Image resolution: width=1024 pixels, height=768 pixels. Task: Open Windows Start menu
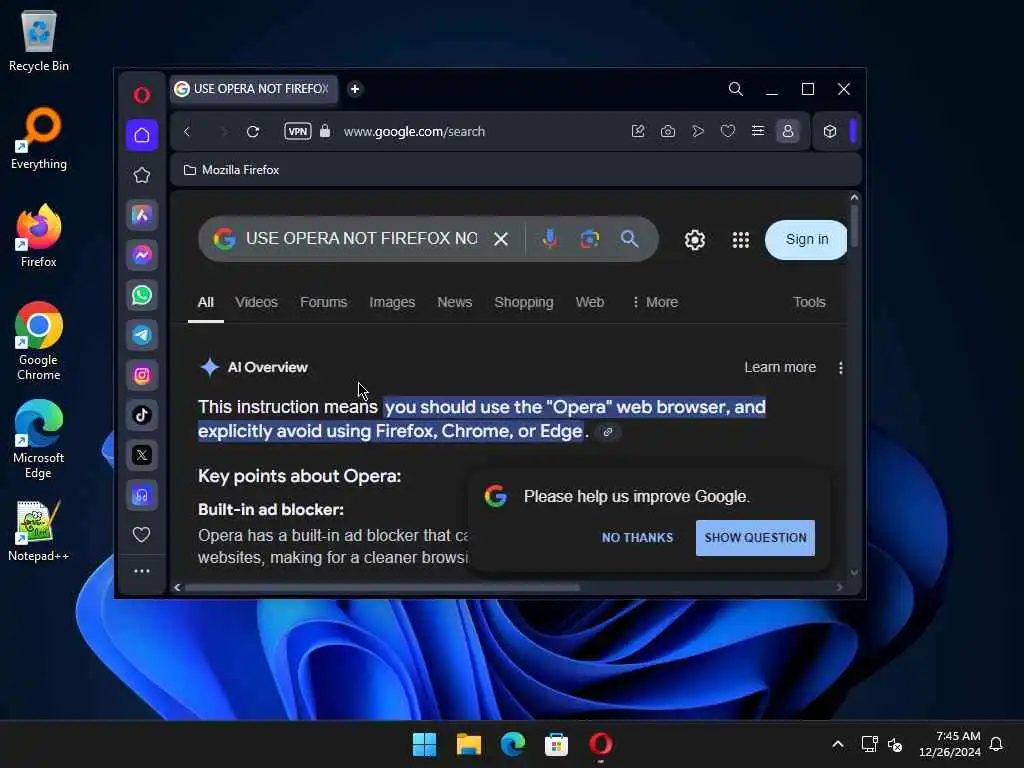pos(424,744)
